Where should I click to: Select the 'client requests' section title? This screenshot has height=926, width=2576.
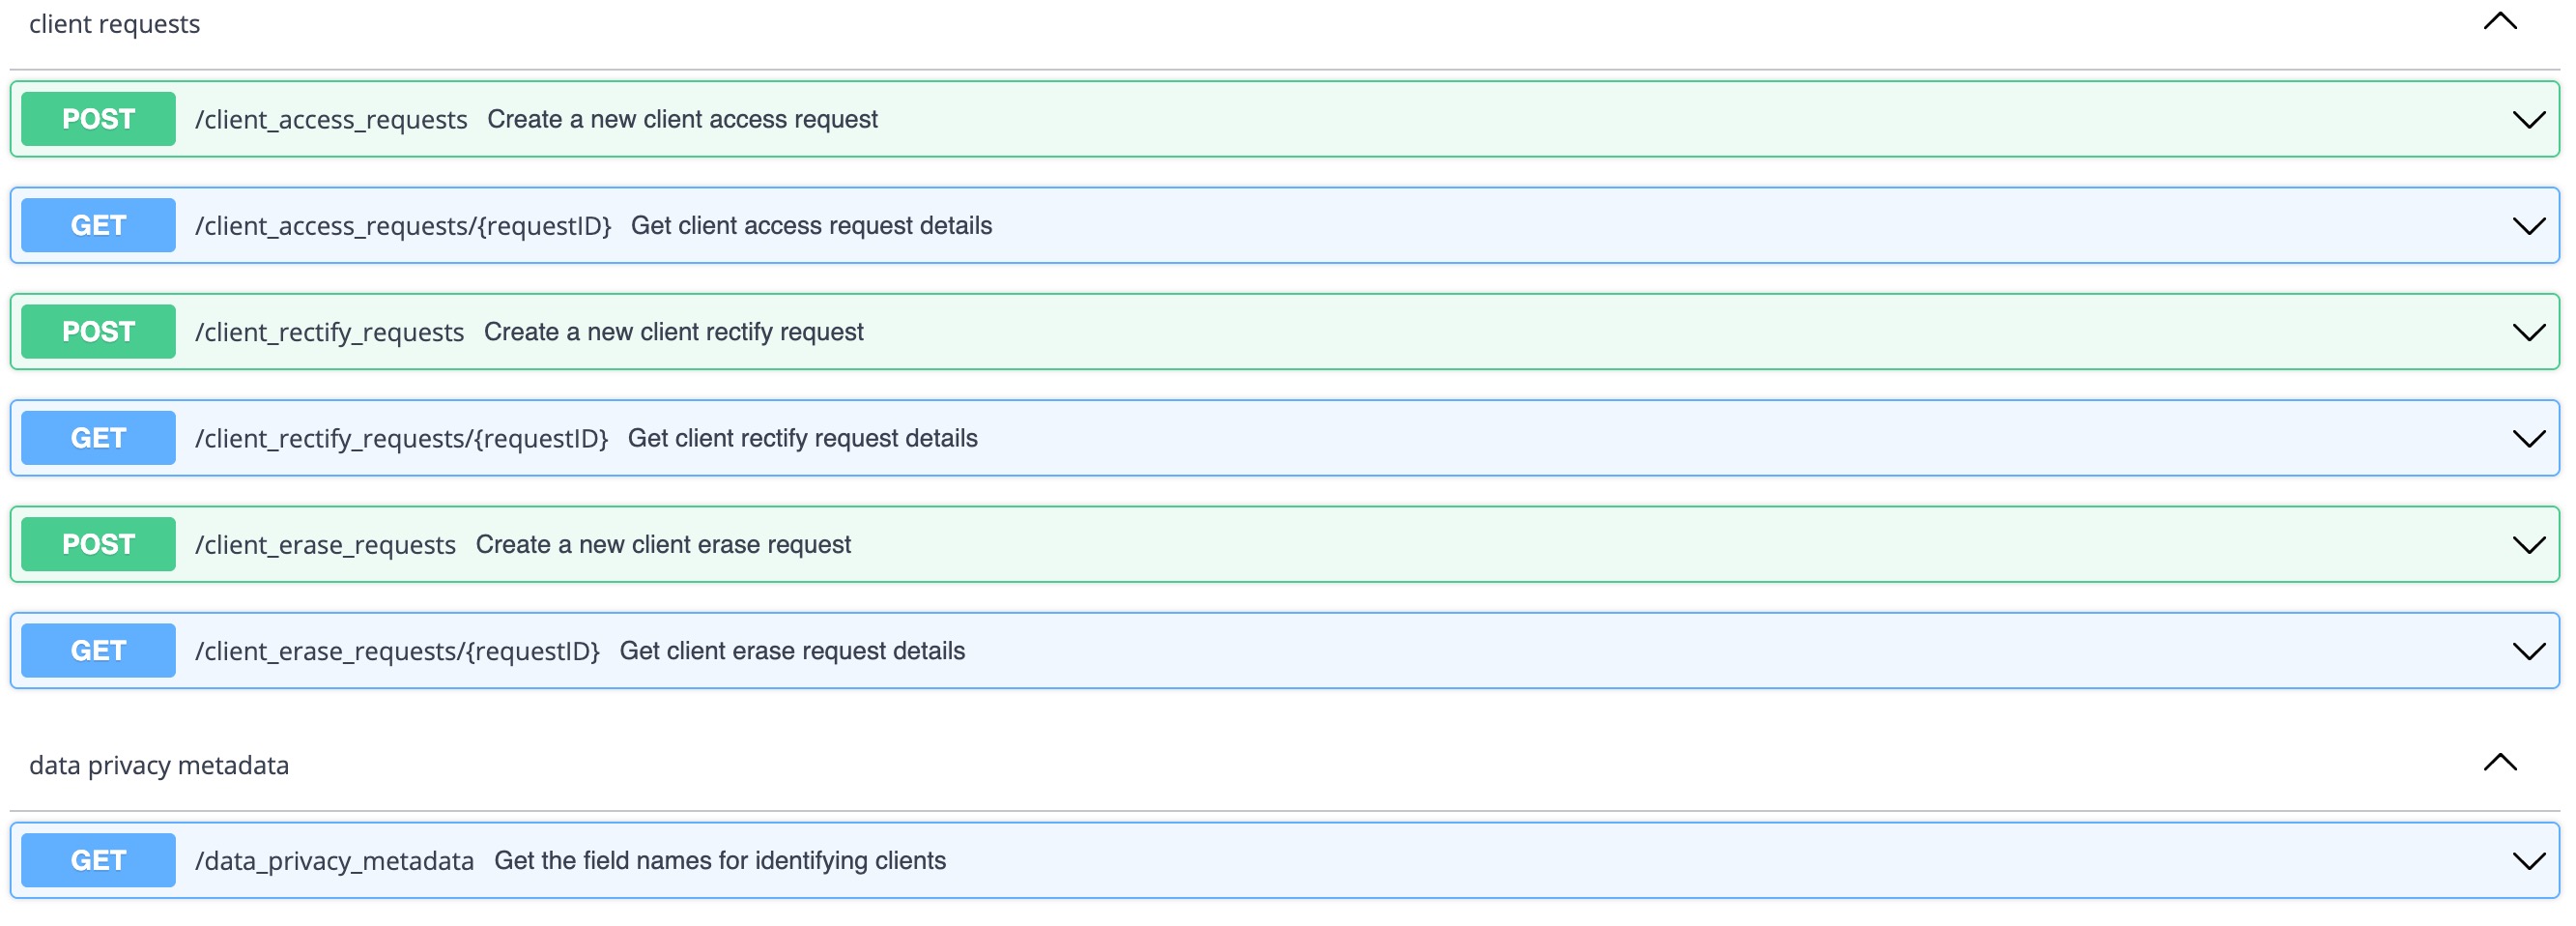click(114, 24)
